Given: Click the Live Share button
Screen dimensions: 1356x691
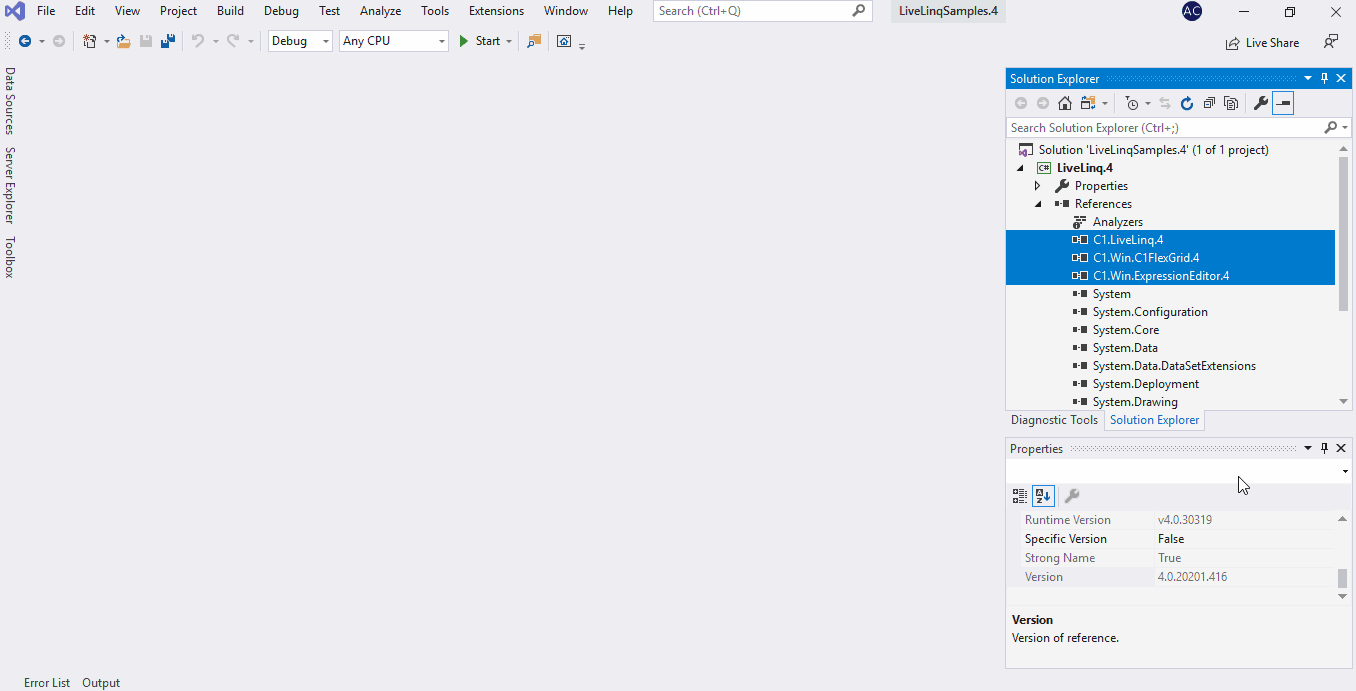Looking at the screenshot, I should click(x=1262, y=43).
